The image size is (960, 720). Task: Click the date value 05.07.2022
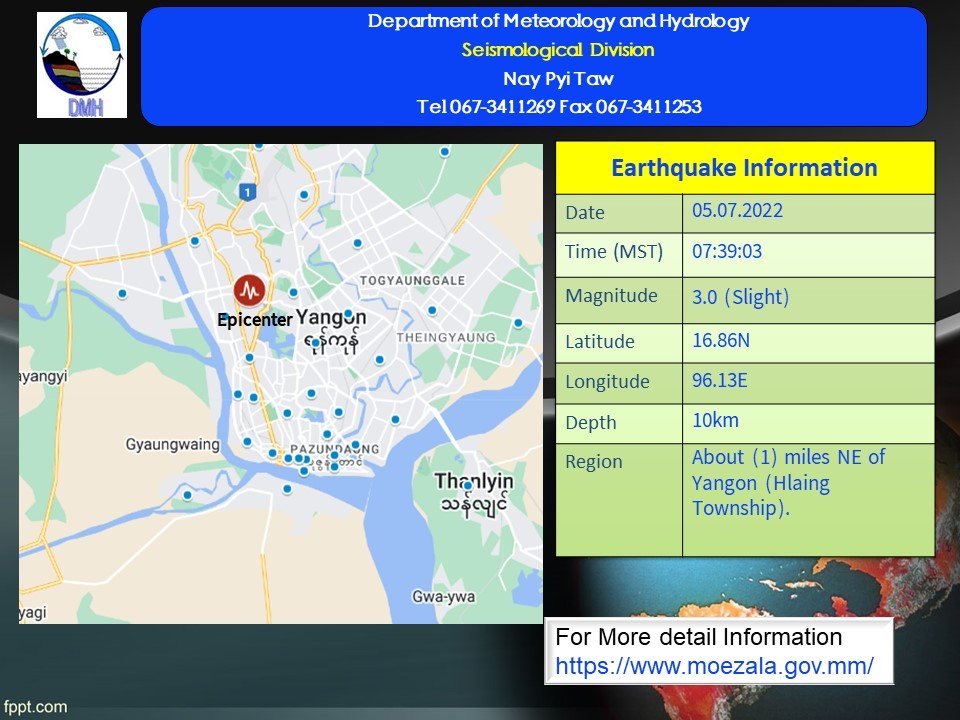[737, 211]
